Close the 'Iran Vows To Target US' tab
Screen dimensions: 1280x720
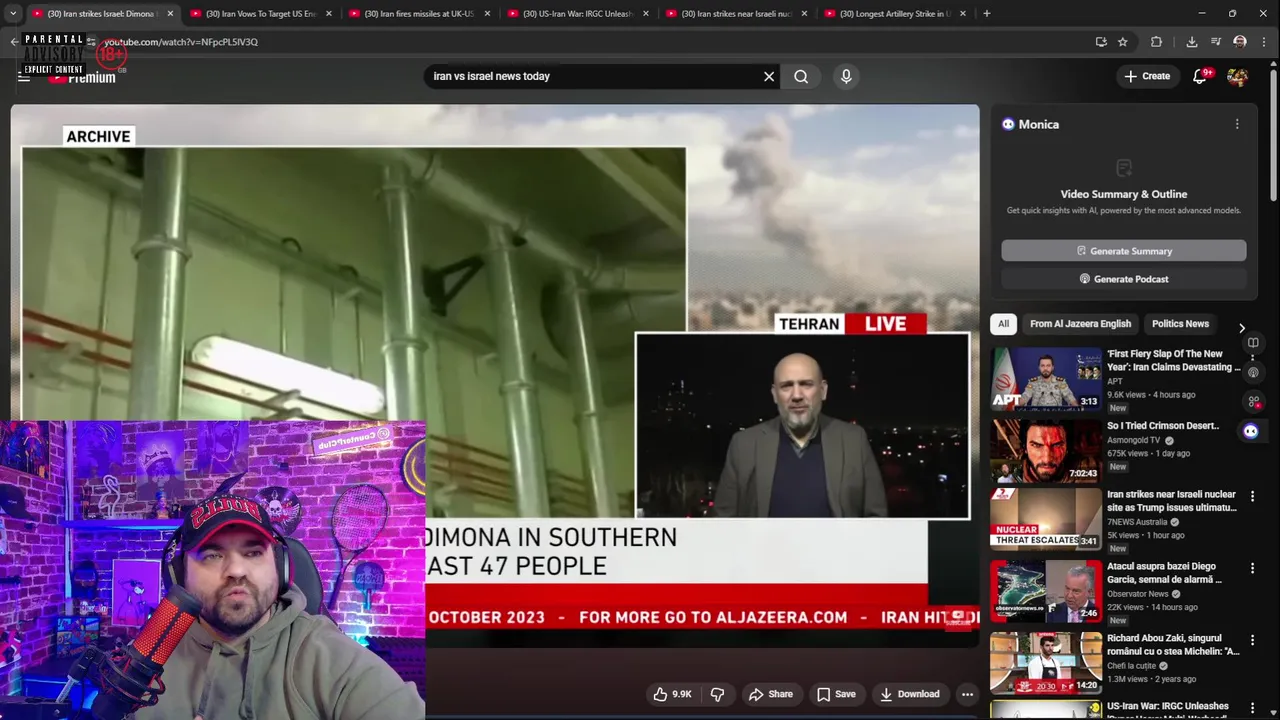328,14
